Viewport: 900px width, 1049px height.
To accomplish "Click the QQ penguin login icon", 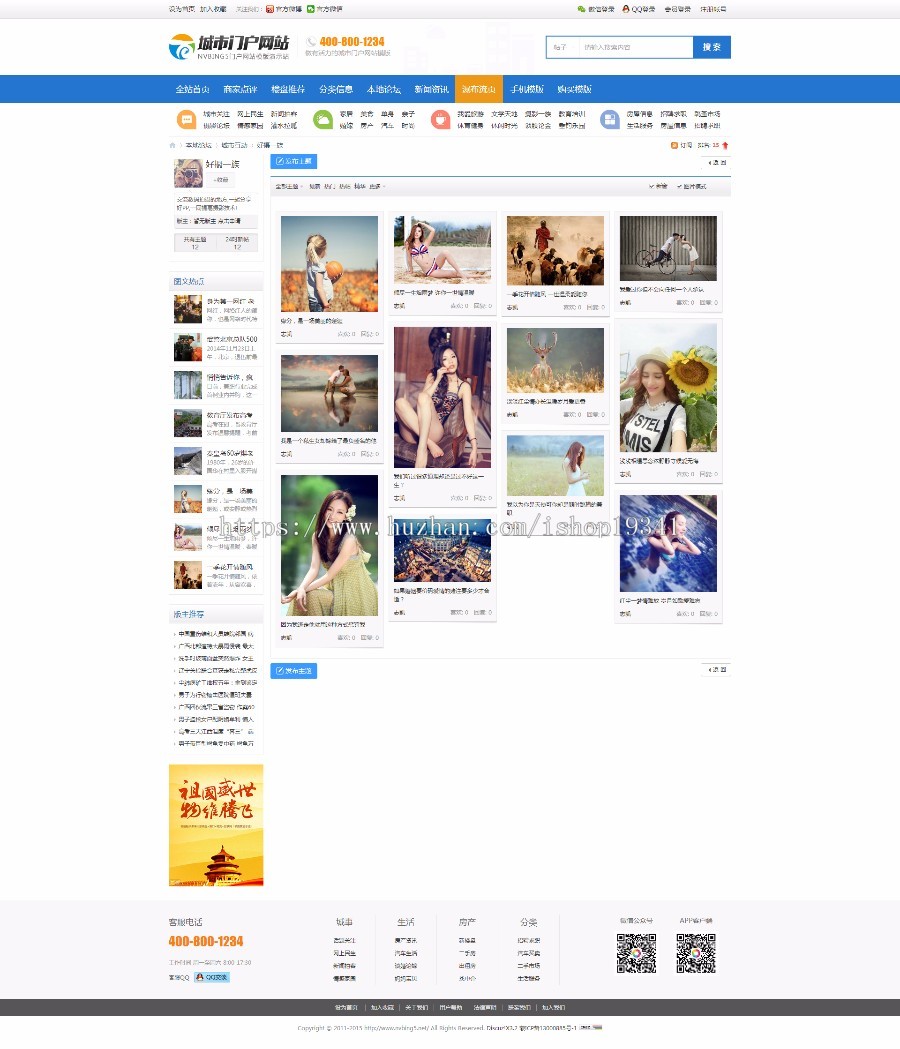I will click(x=626, y=9).
